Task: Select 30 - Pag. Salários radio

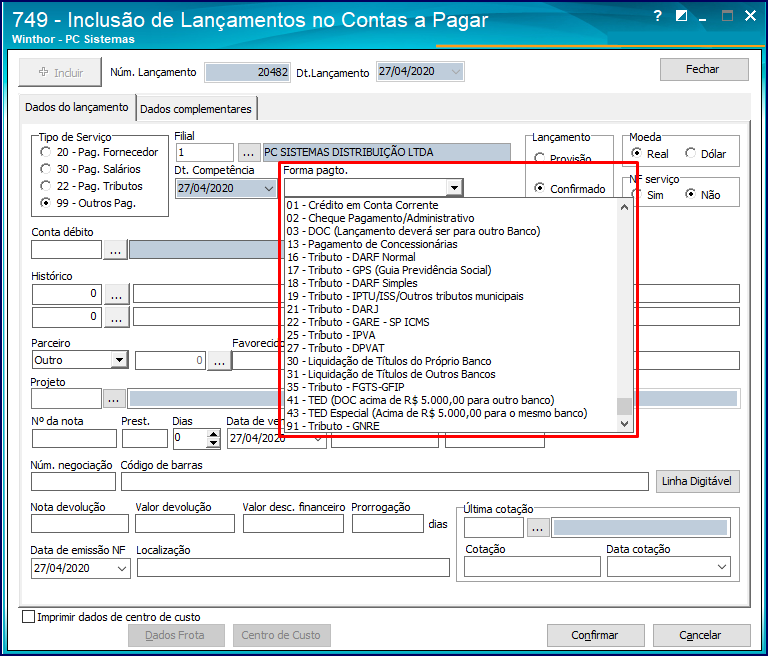Action: pos(91,169)
